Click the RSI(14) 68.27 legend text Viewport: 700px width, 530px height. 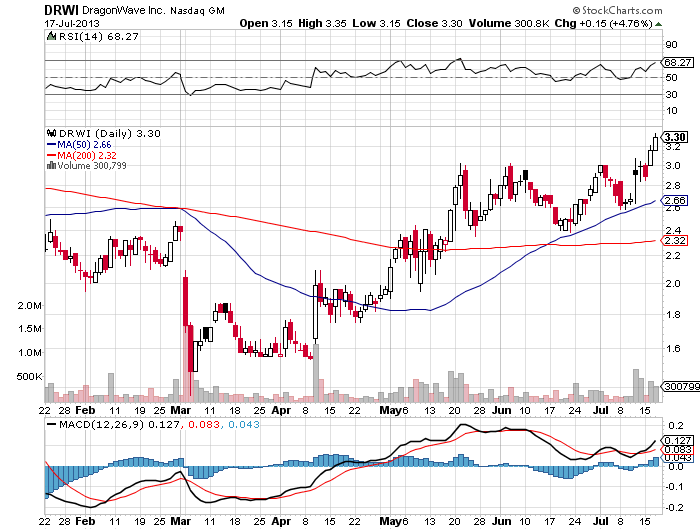(99, 36)
